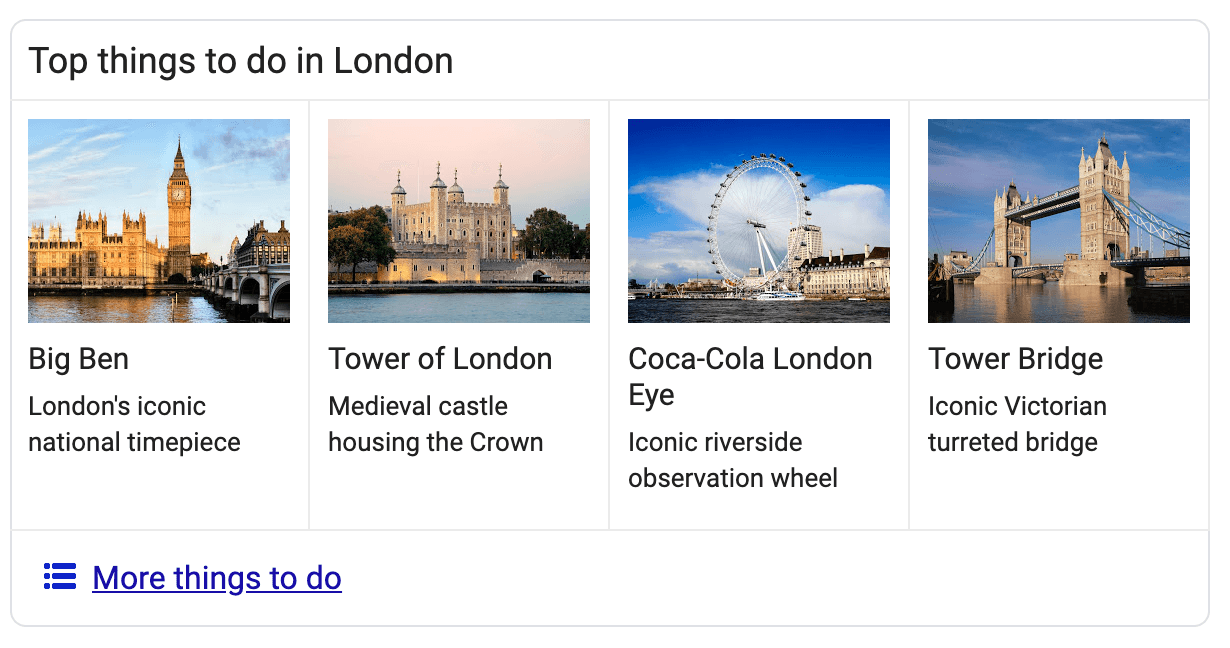This screenshot has width=1230, height=648.
Task: Select the Tower of London castle photo
Action: (x=459, y=221)
